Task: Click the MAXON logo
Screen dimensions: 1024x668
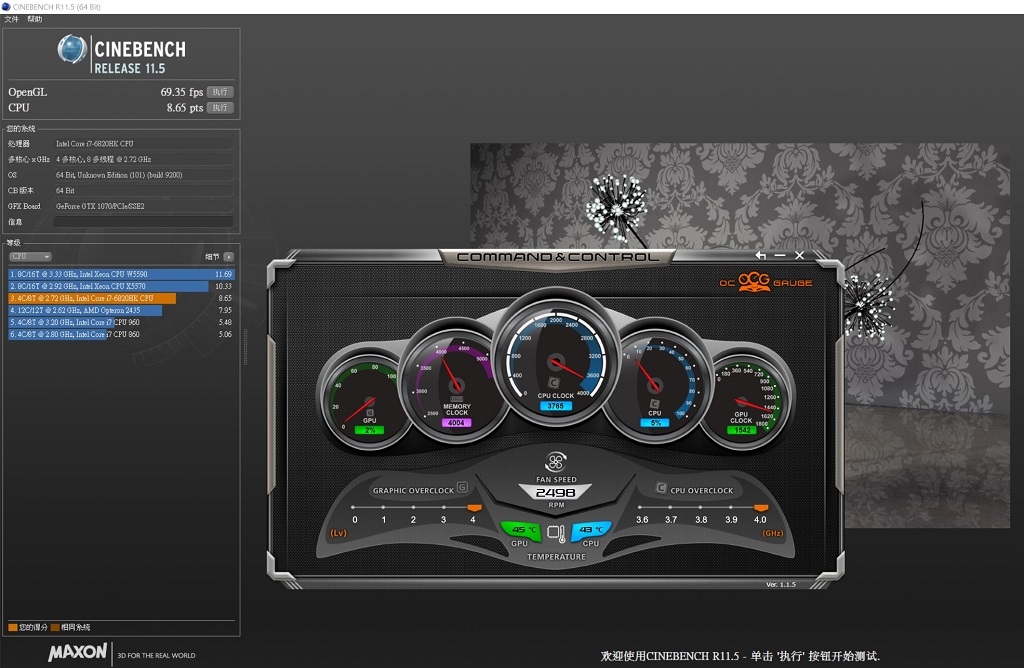Action: [77, 652]
